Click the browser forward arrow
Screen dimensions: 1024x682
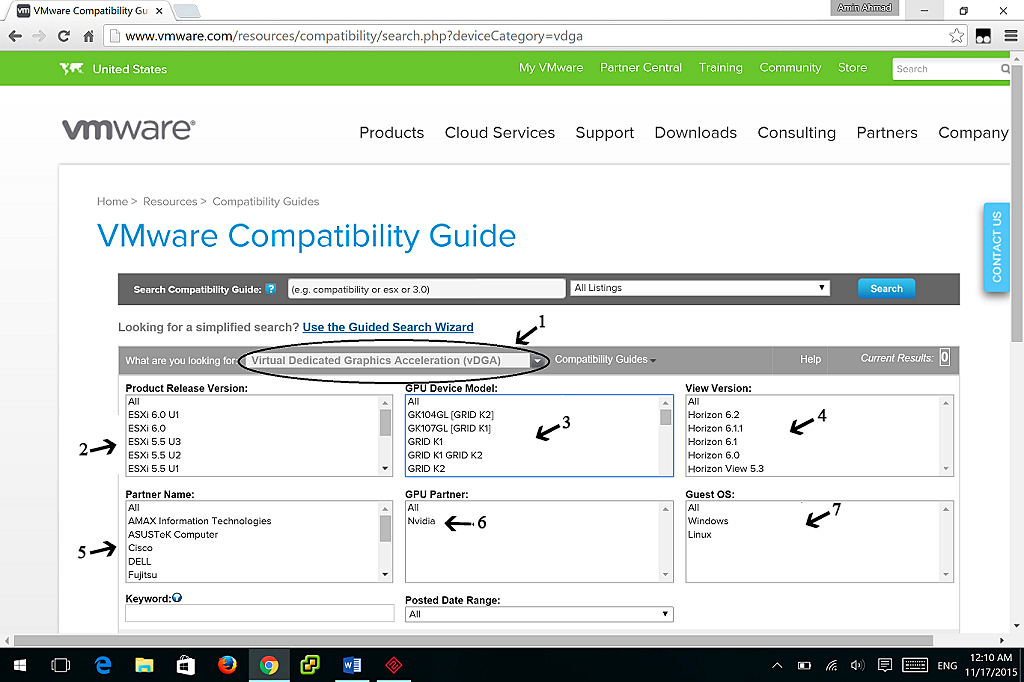point(39,36)
